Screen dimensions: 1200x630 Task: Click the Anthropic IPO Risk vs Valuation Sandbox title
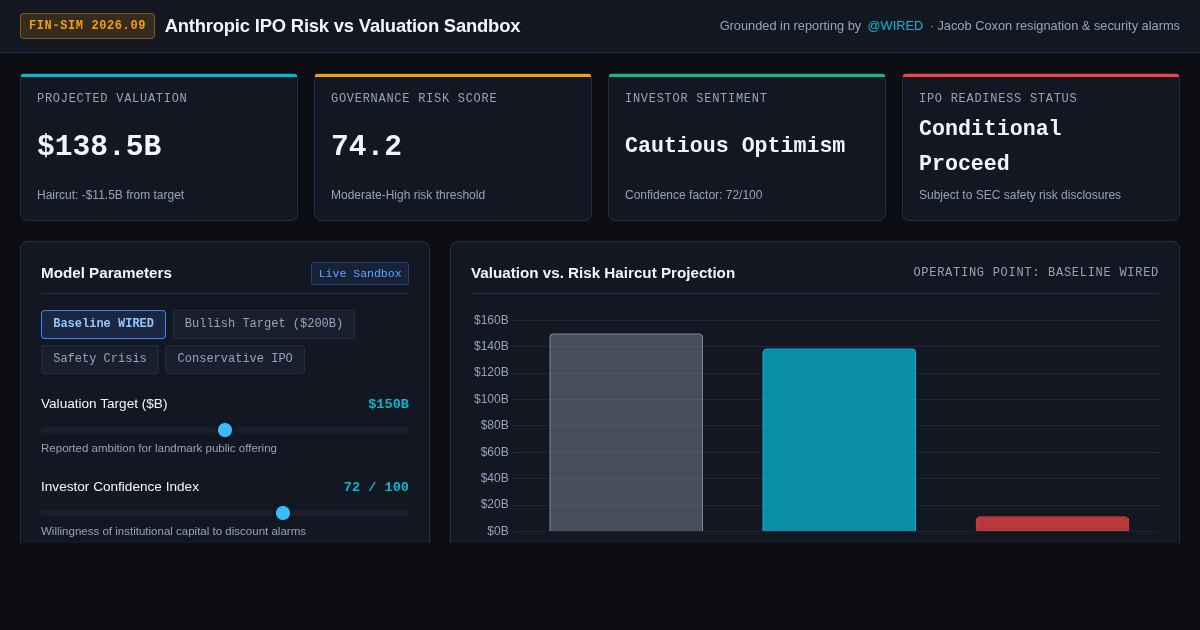point(342,26)
